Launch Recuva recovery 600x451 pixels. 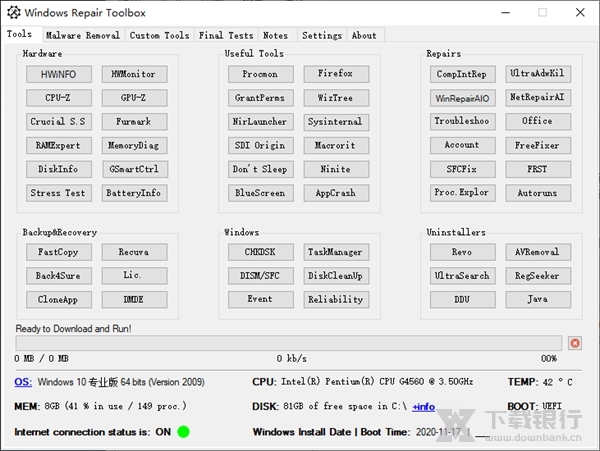click(x=134, y=252)
